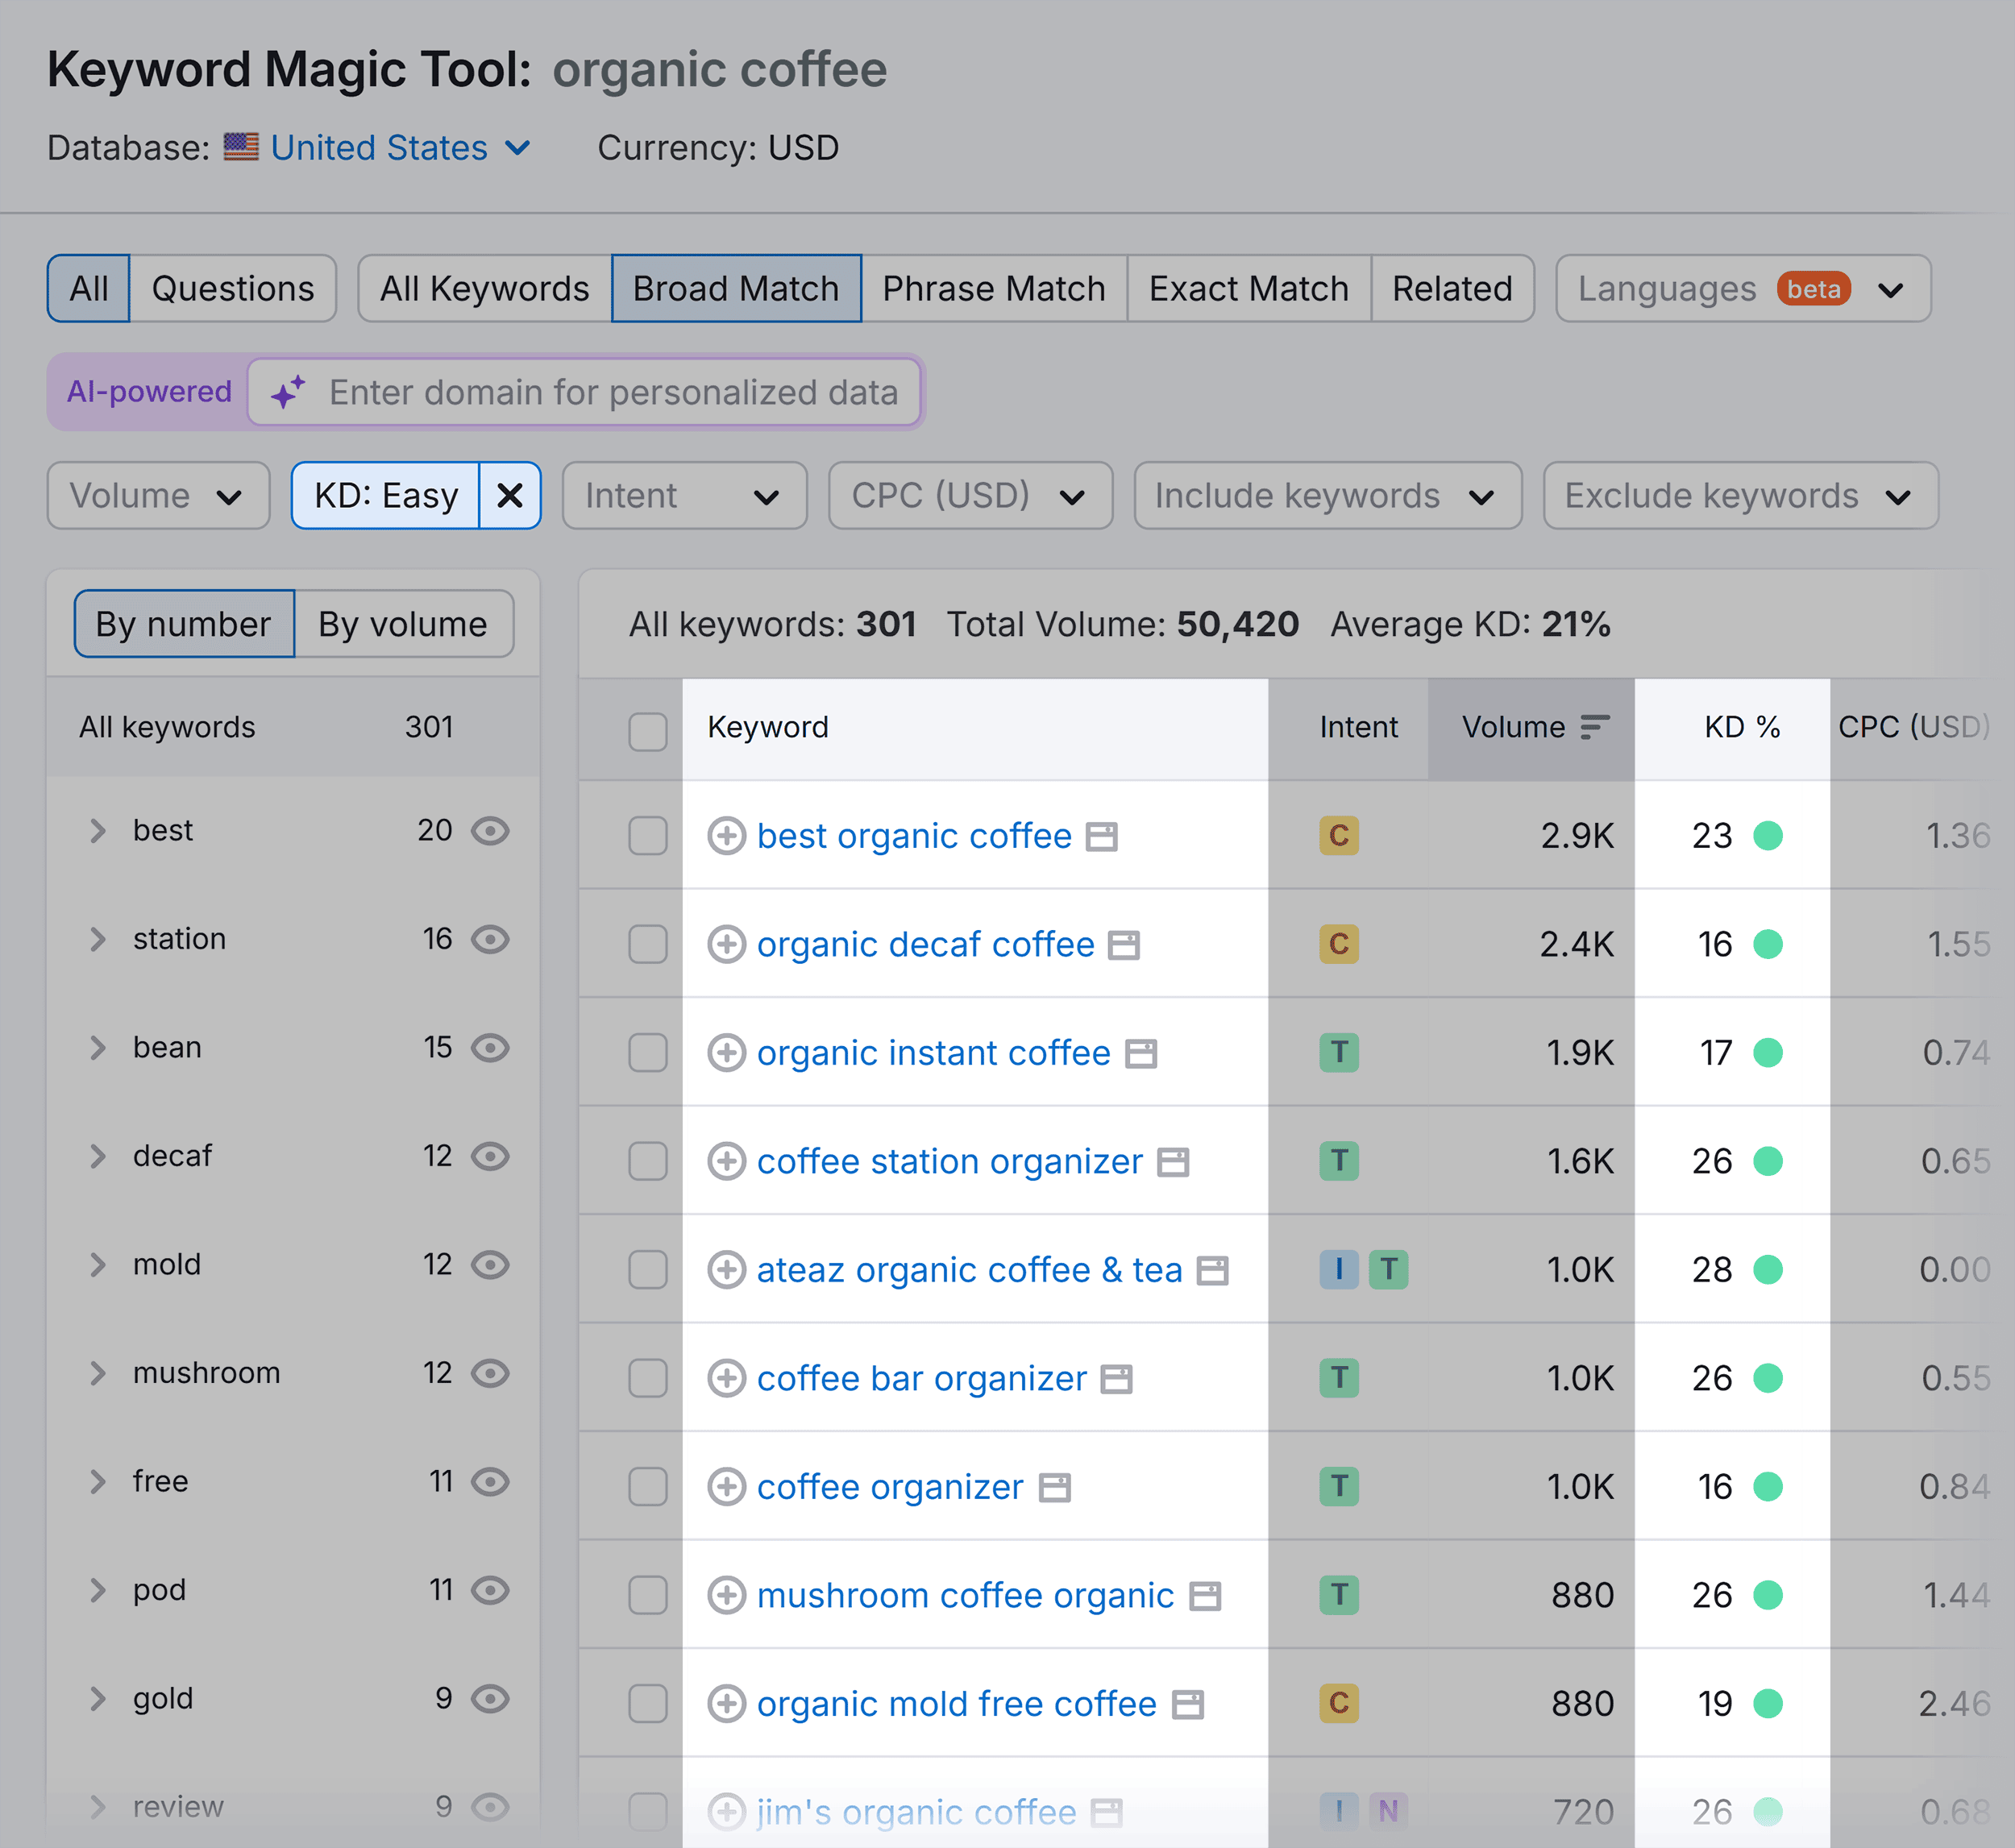2015x1848 pixels.
Task: Click plus icon beside ateaz organic coffee & tea
Action: point(726,1269)
